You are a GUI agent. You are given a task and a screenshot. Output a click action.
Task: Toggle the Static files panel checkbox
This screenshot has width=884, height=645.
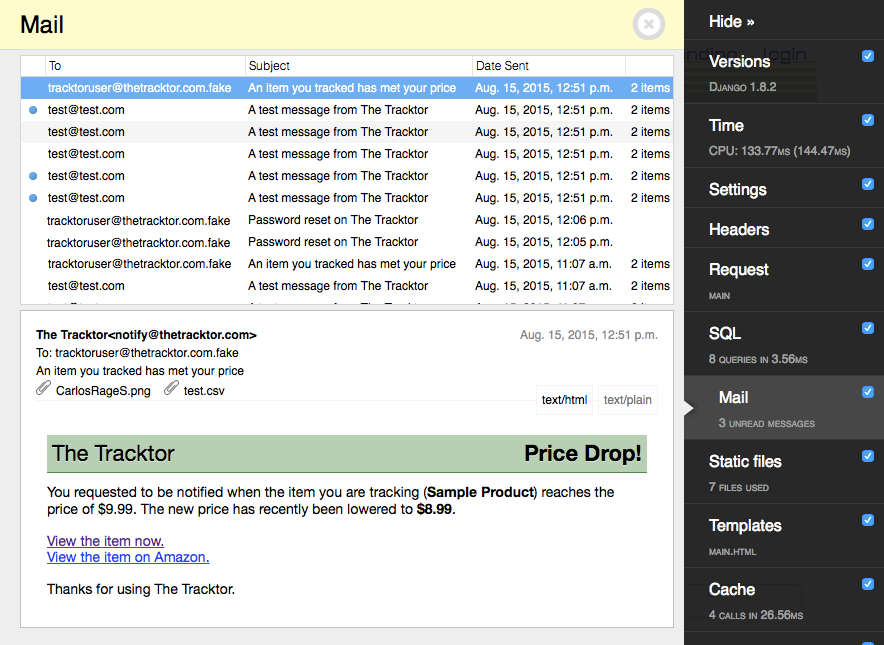(x=868, y=456)
